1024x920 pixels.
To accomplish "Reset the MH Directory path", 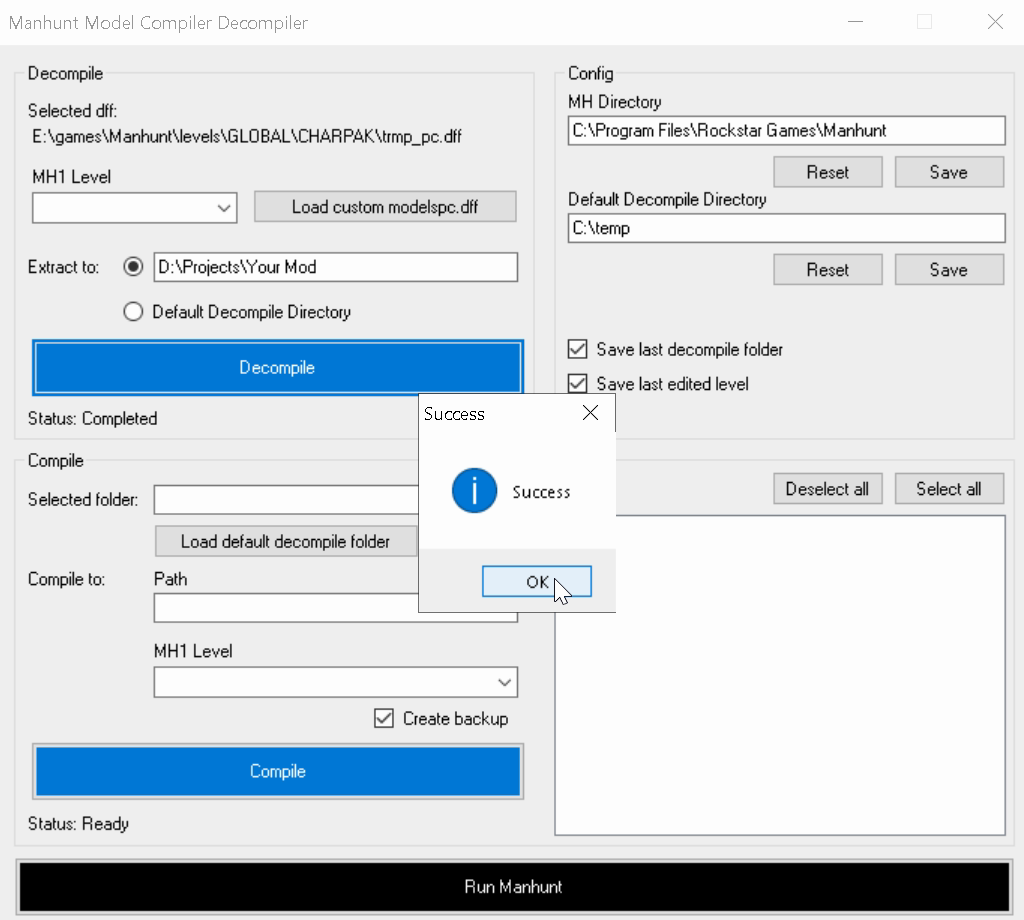I will point(827,172).
